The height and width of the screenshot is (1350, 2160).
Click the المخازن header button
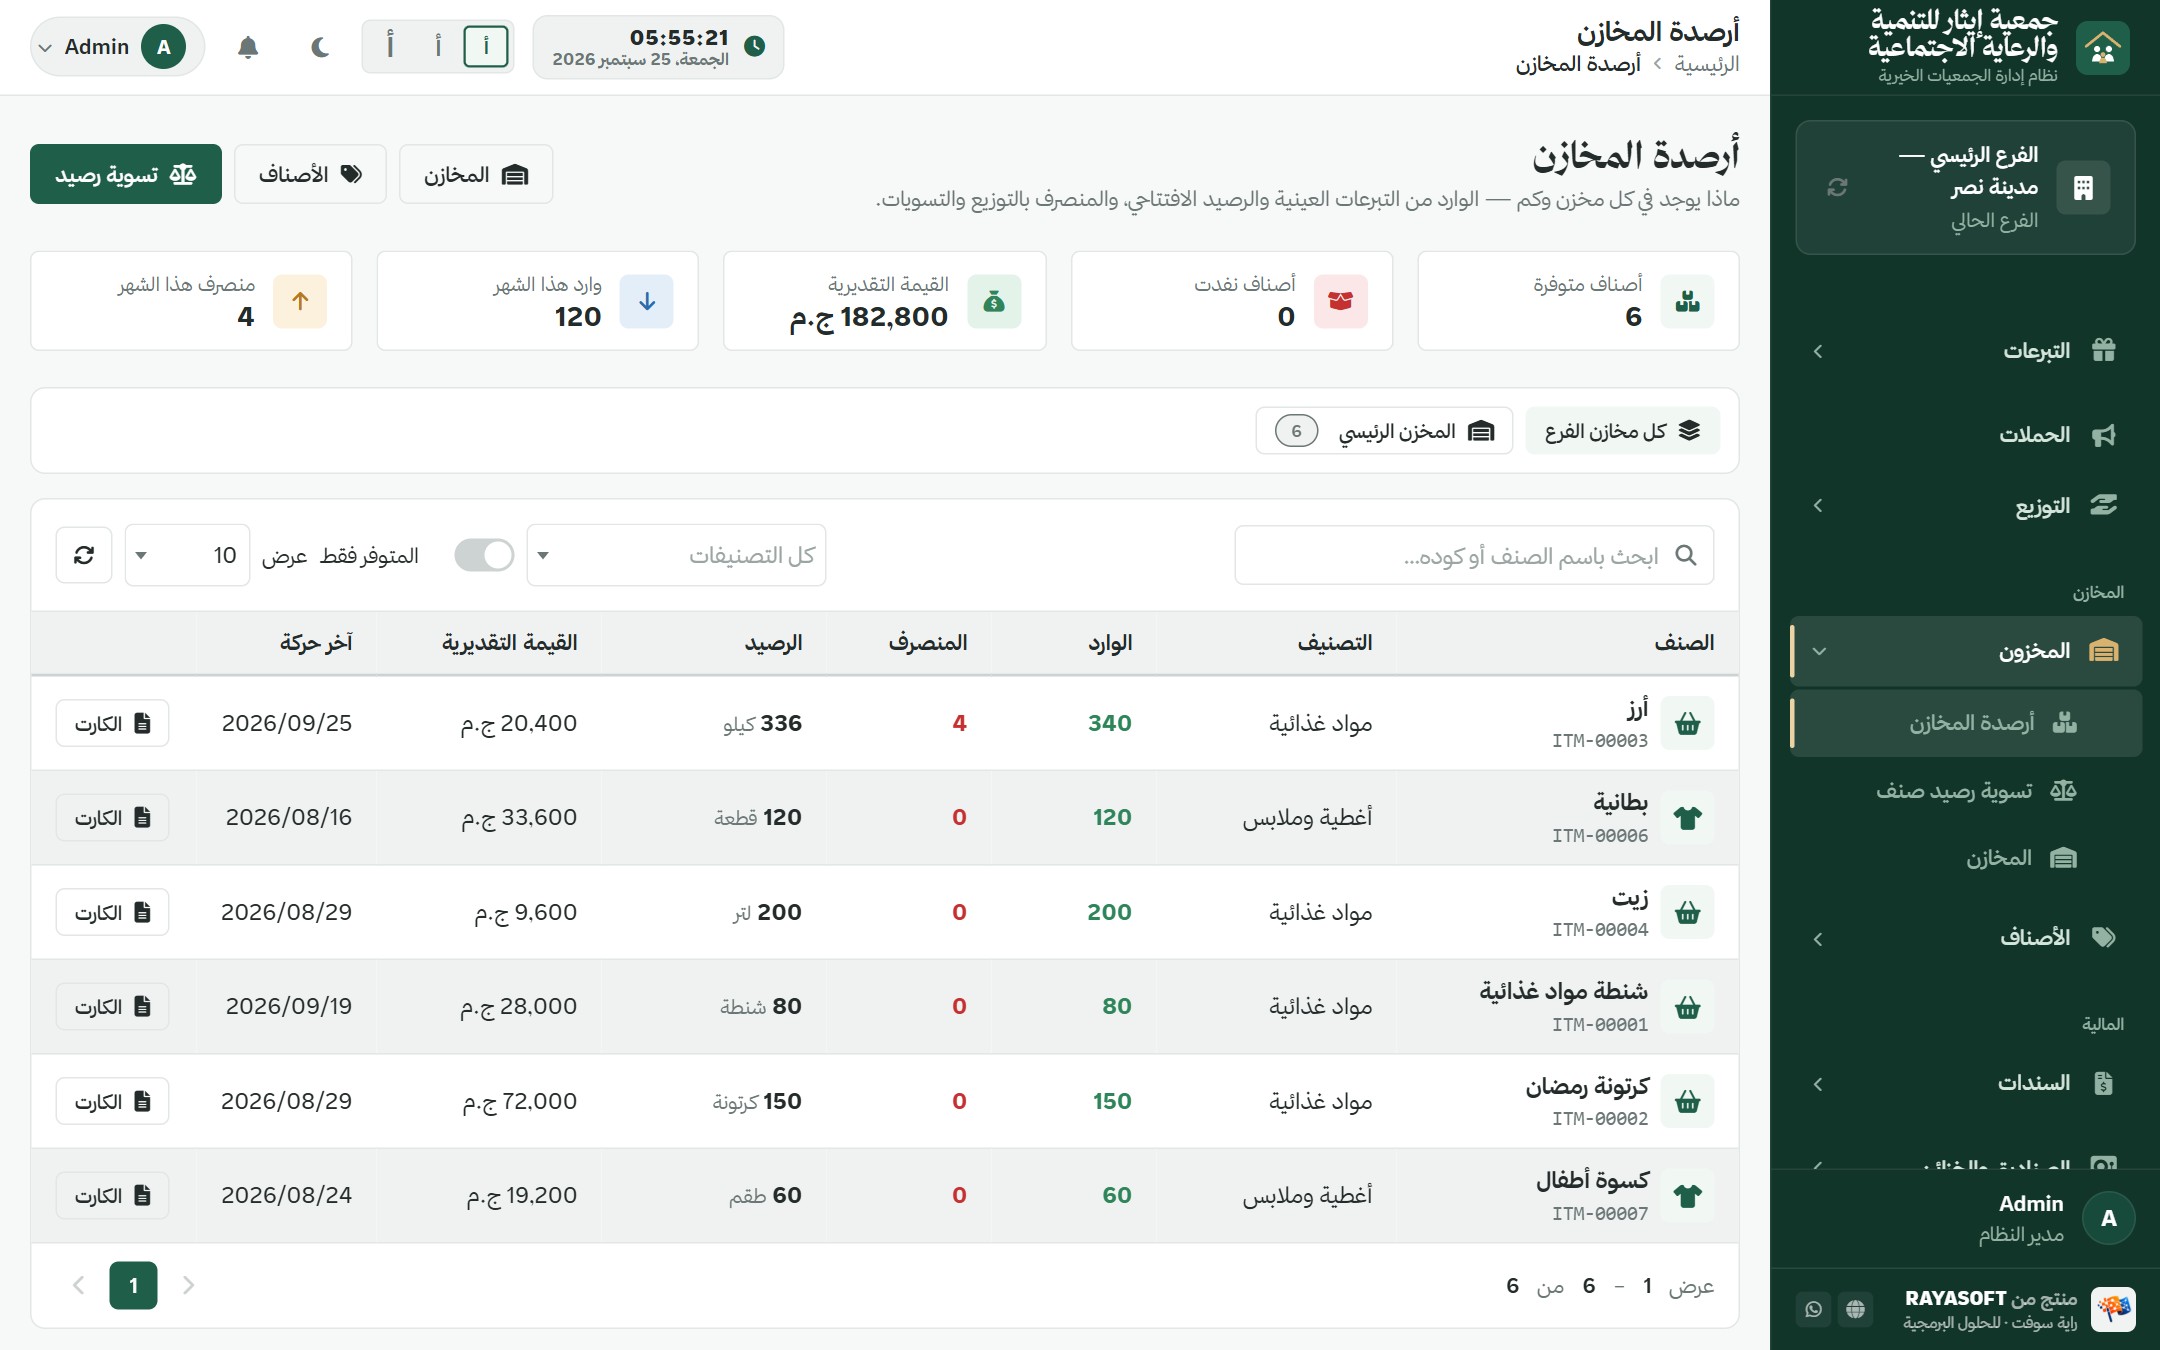point(476,174)
